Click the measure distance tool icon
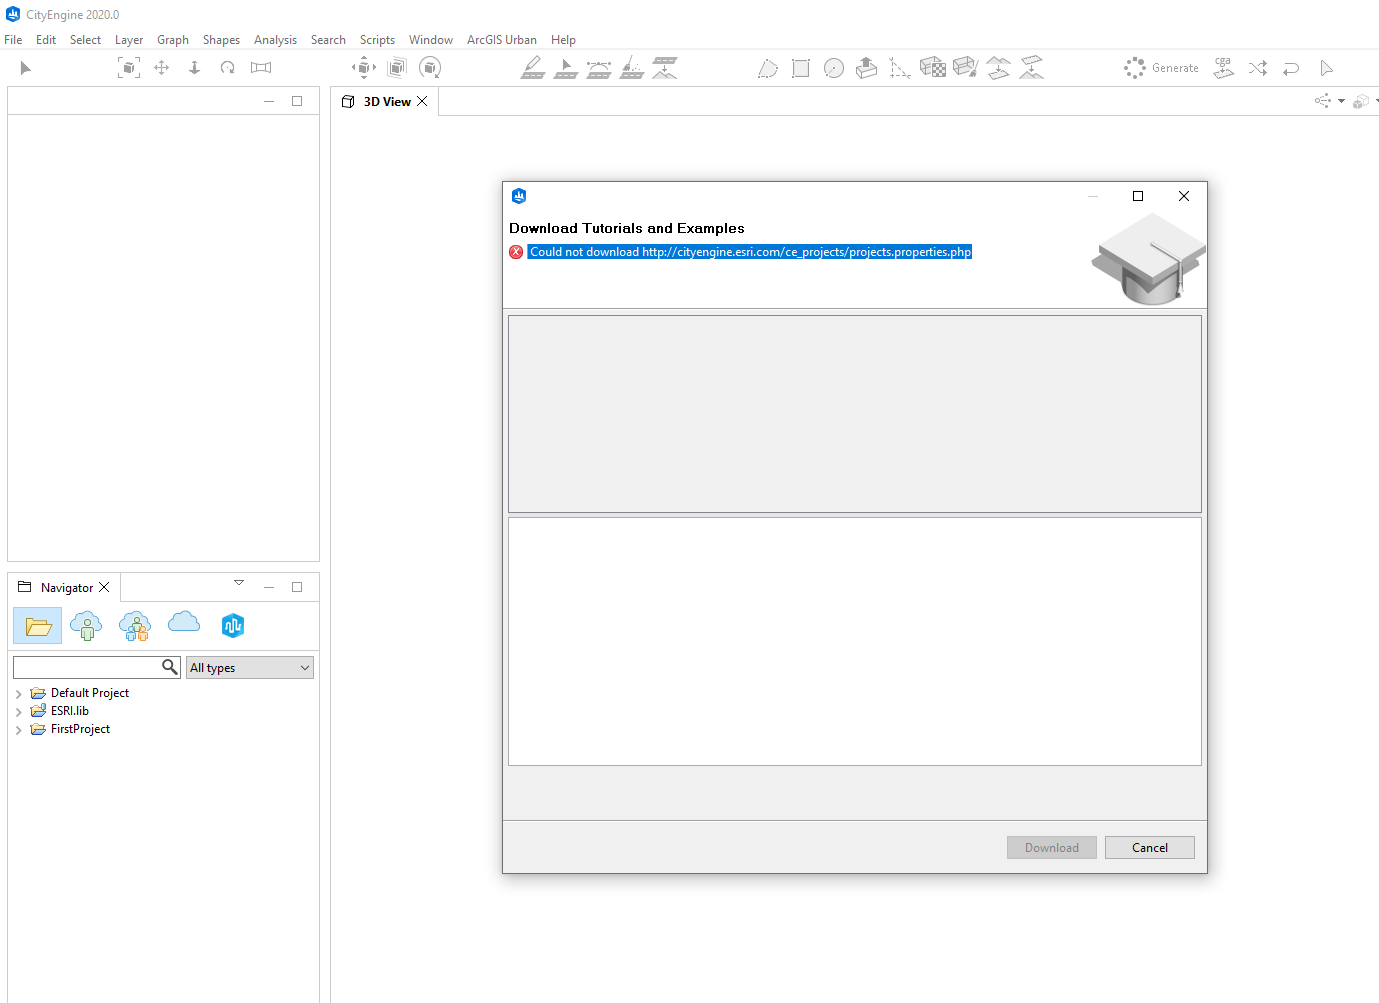1379x1003 pixels. tap(261, 68)
